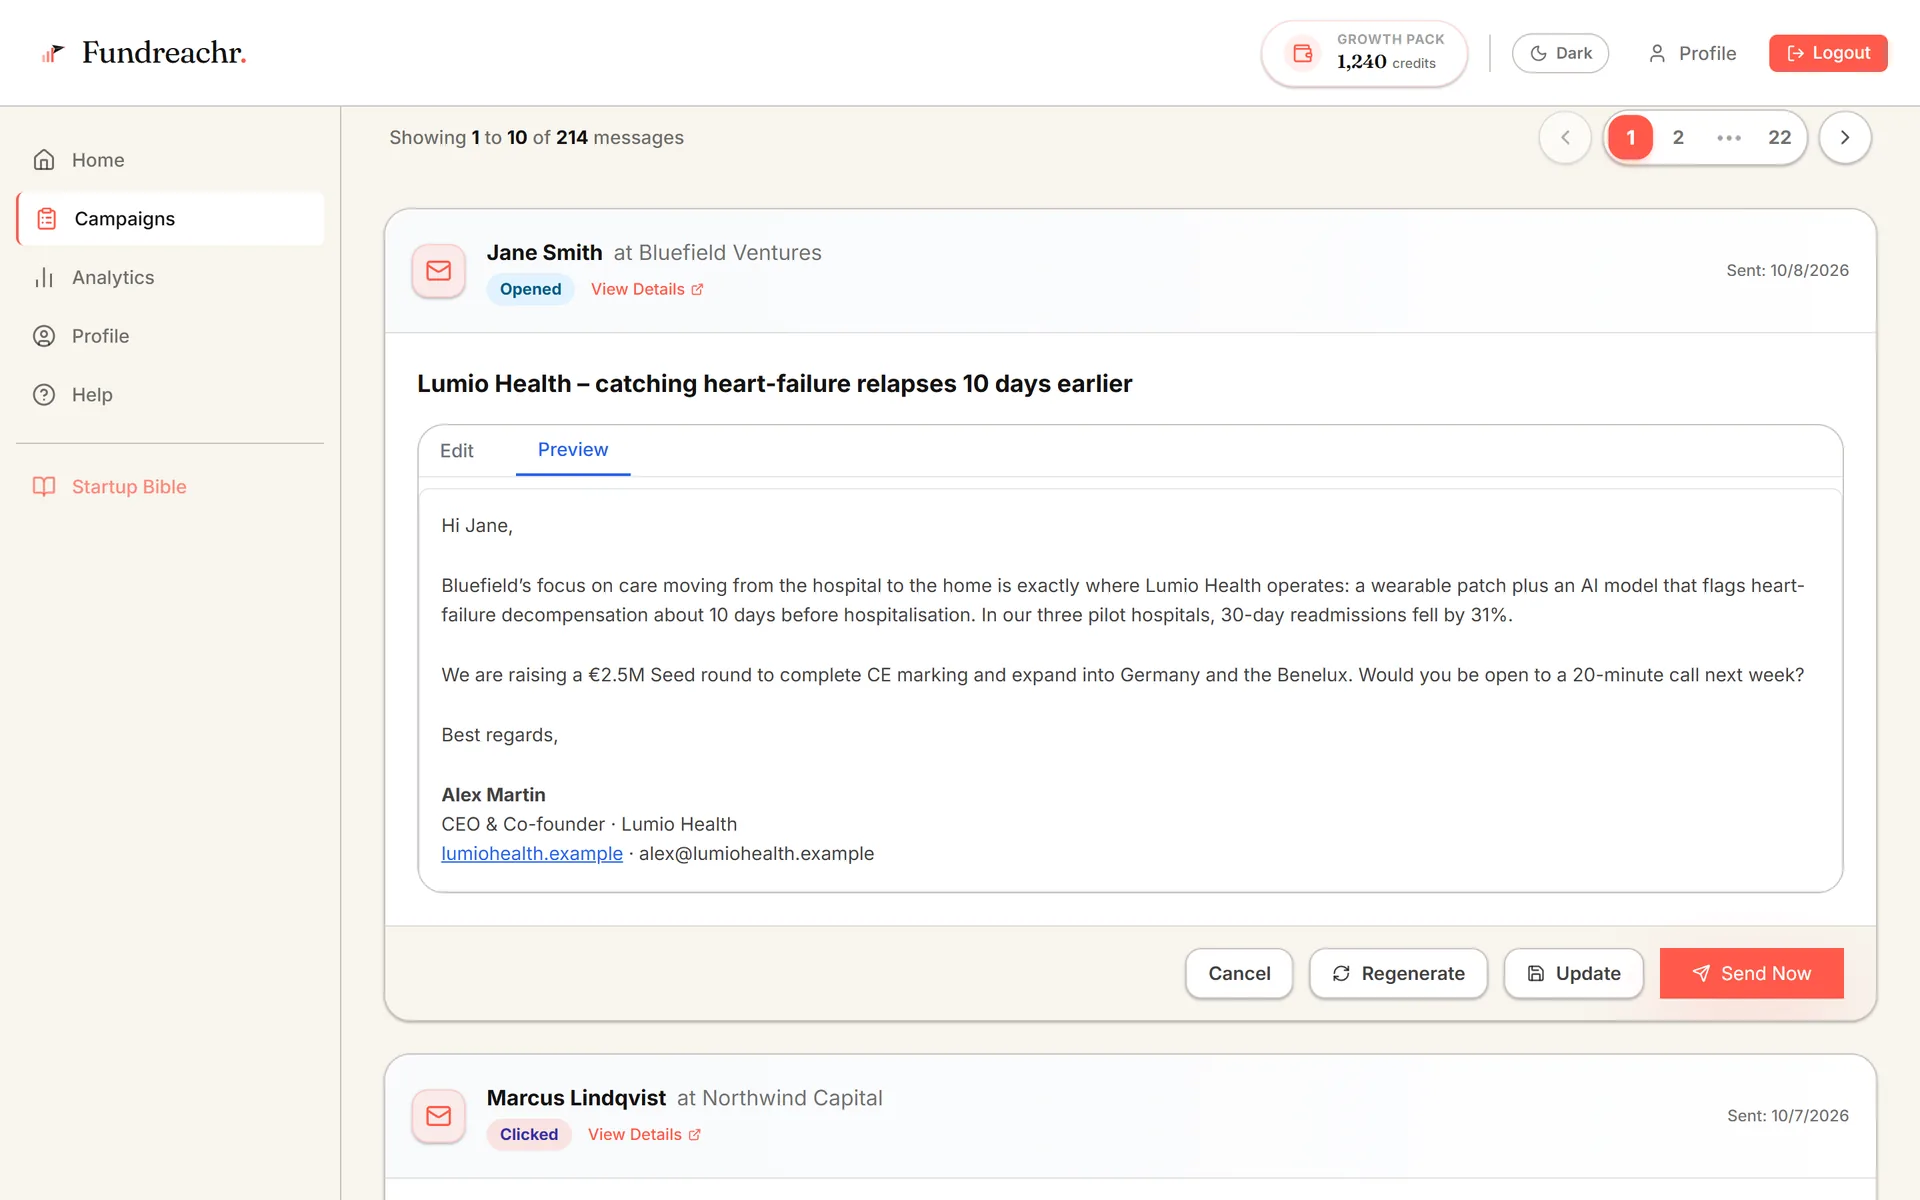Click the Startup Bible book icon
This screenshot has width=1920, height=1200.
pos(44,487)
